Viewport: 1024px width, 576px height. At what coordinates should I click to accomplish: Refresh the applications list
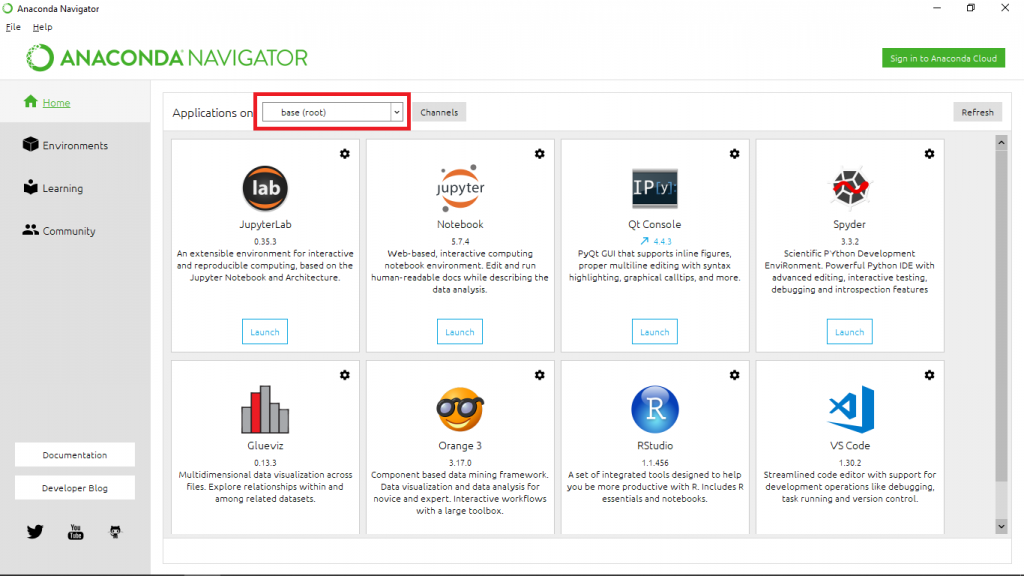click(977, 112)
